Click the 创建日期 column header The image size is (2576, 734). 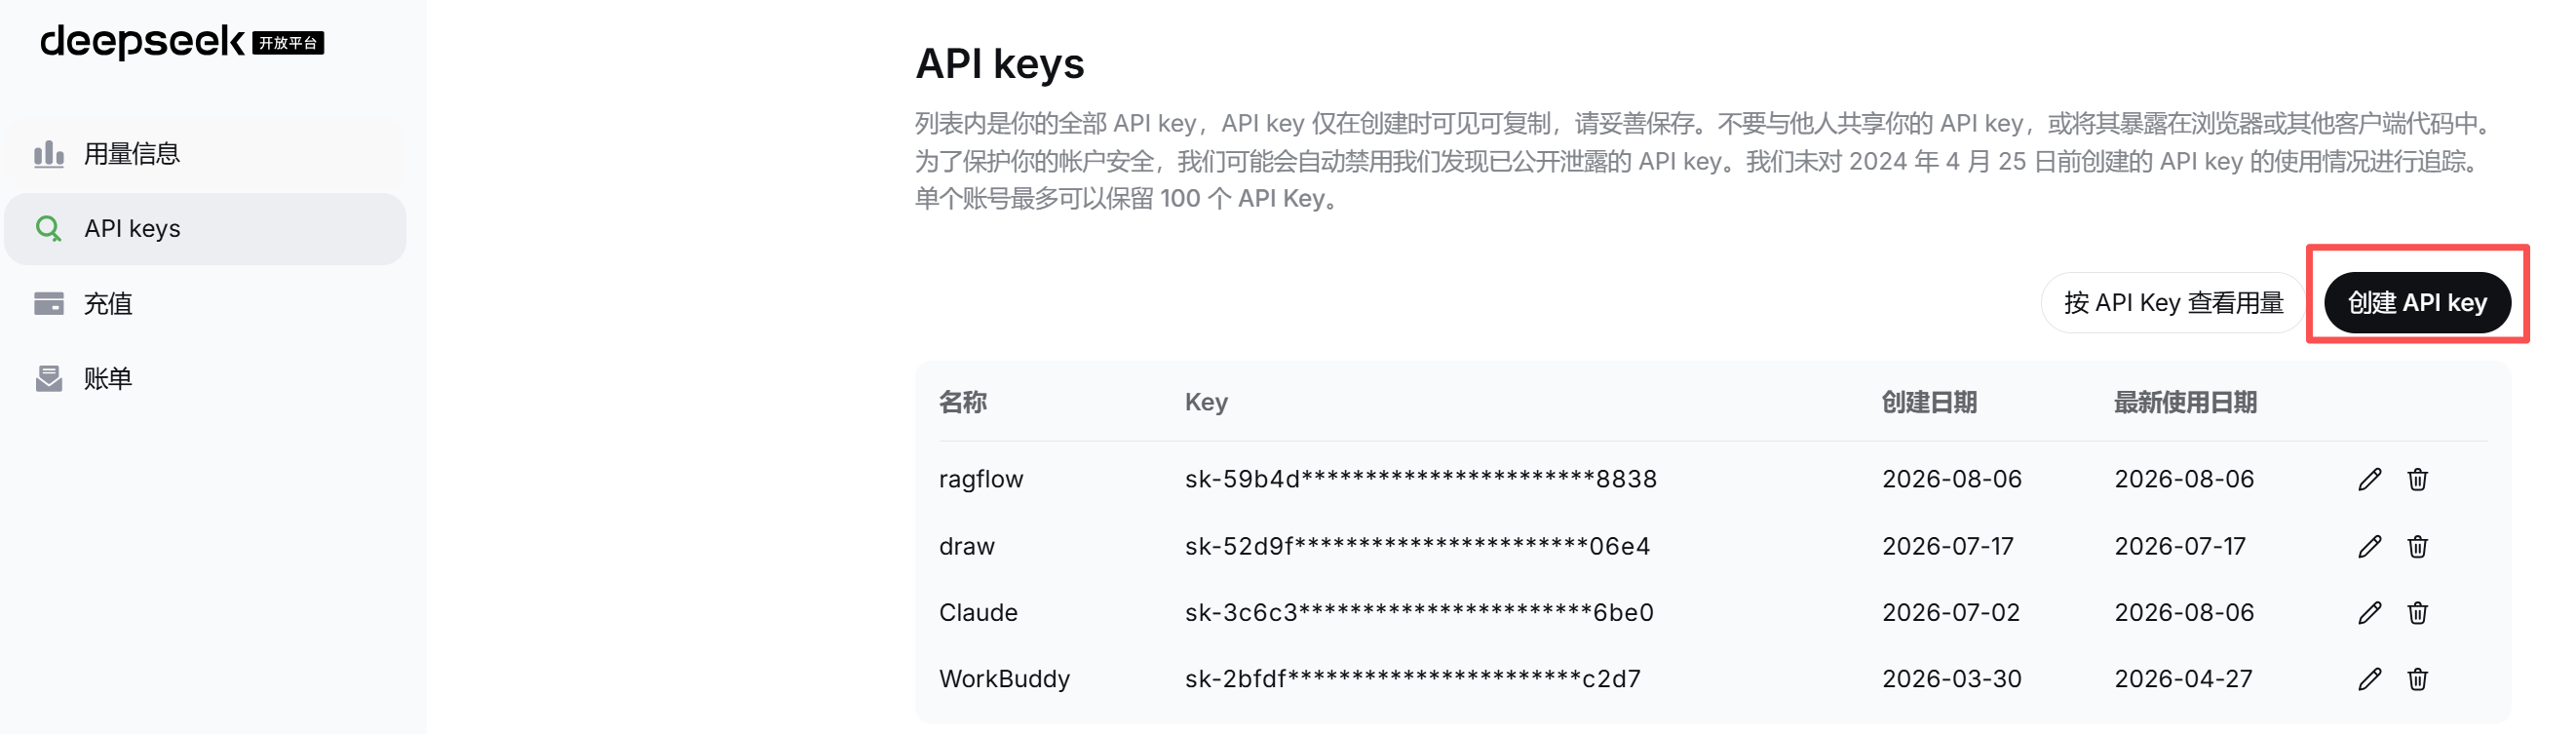(x=1928, y=402)
